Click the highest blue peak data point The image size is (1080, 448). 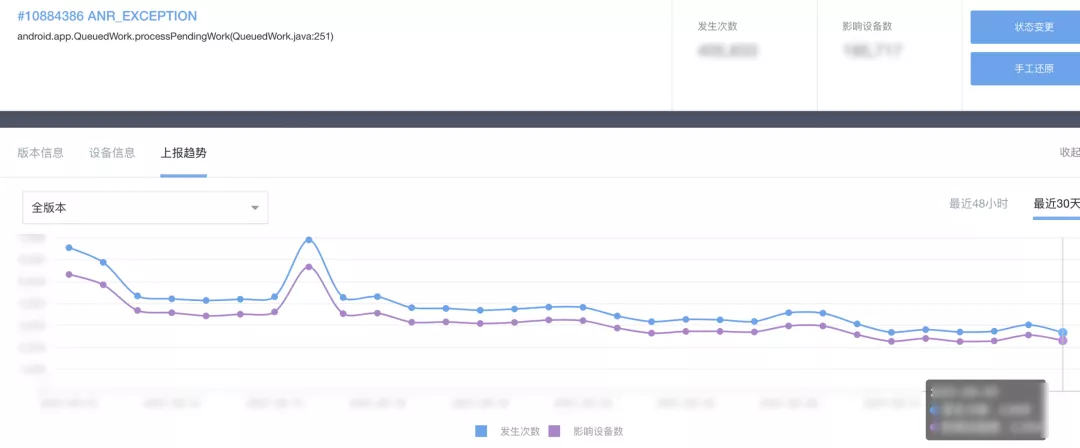[x=309, y=240]
